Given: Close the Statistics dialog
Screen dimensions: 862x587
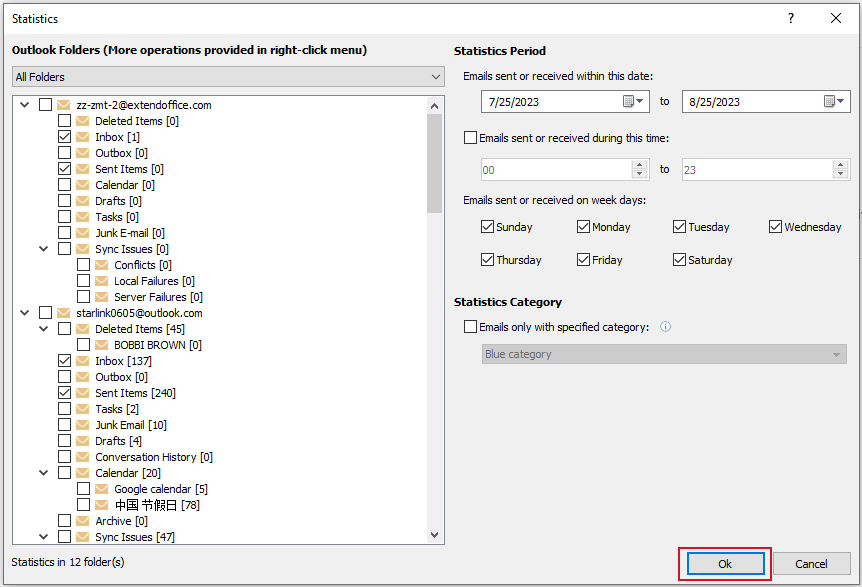Looking at the screenshot, I should [836, 18].
